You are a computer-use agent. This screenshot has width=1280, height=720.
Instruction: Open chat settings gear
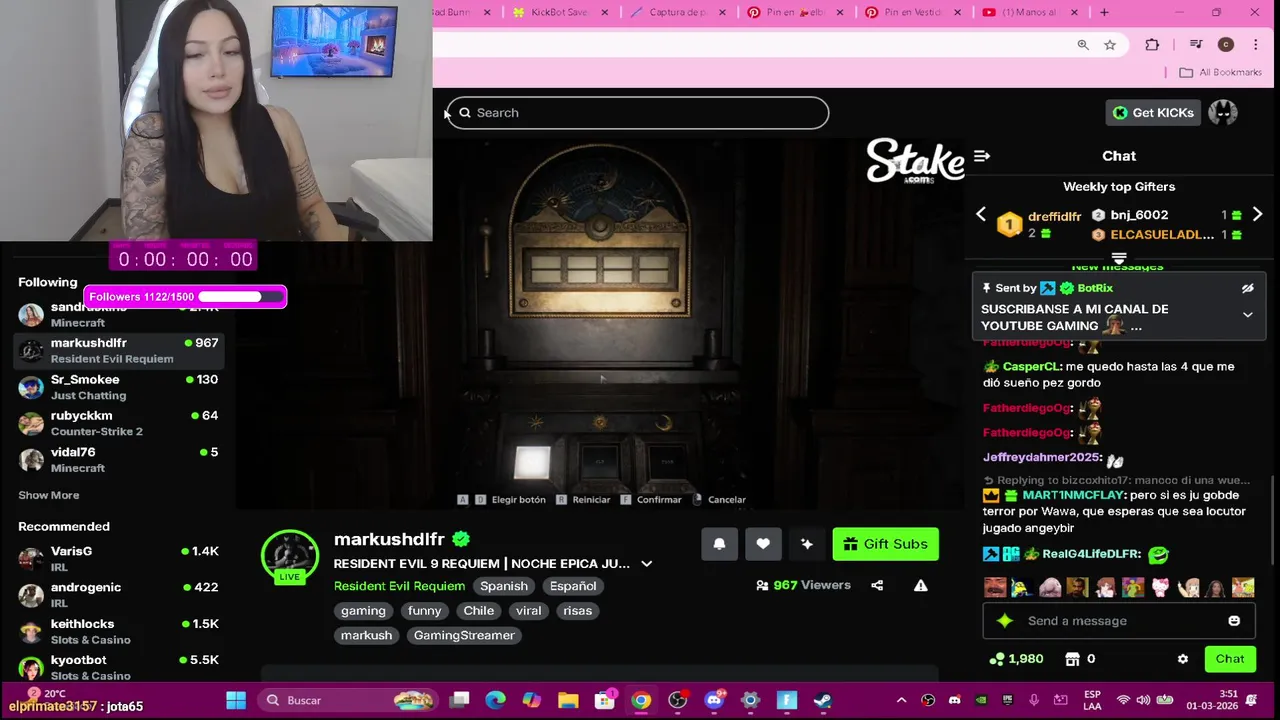[1183, 659]
